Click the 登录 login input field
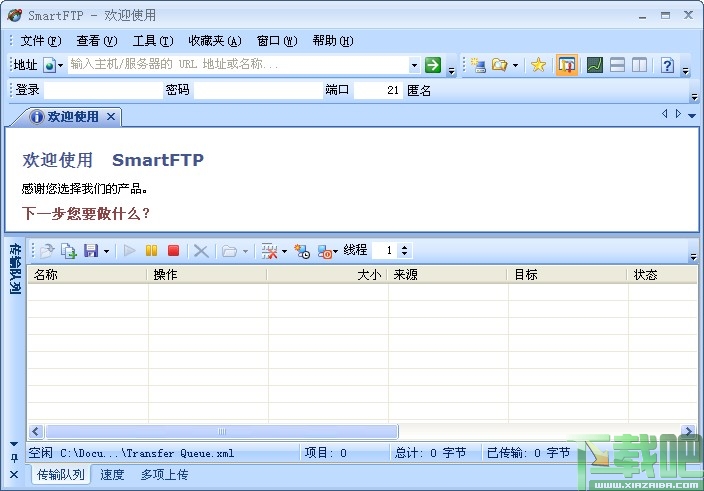The width and height of the screenshot is (704, 491). pyautogui.click(x=103, y=90)
